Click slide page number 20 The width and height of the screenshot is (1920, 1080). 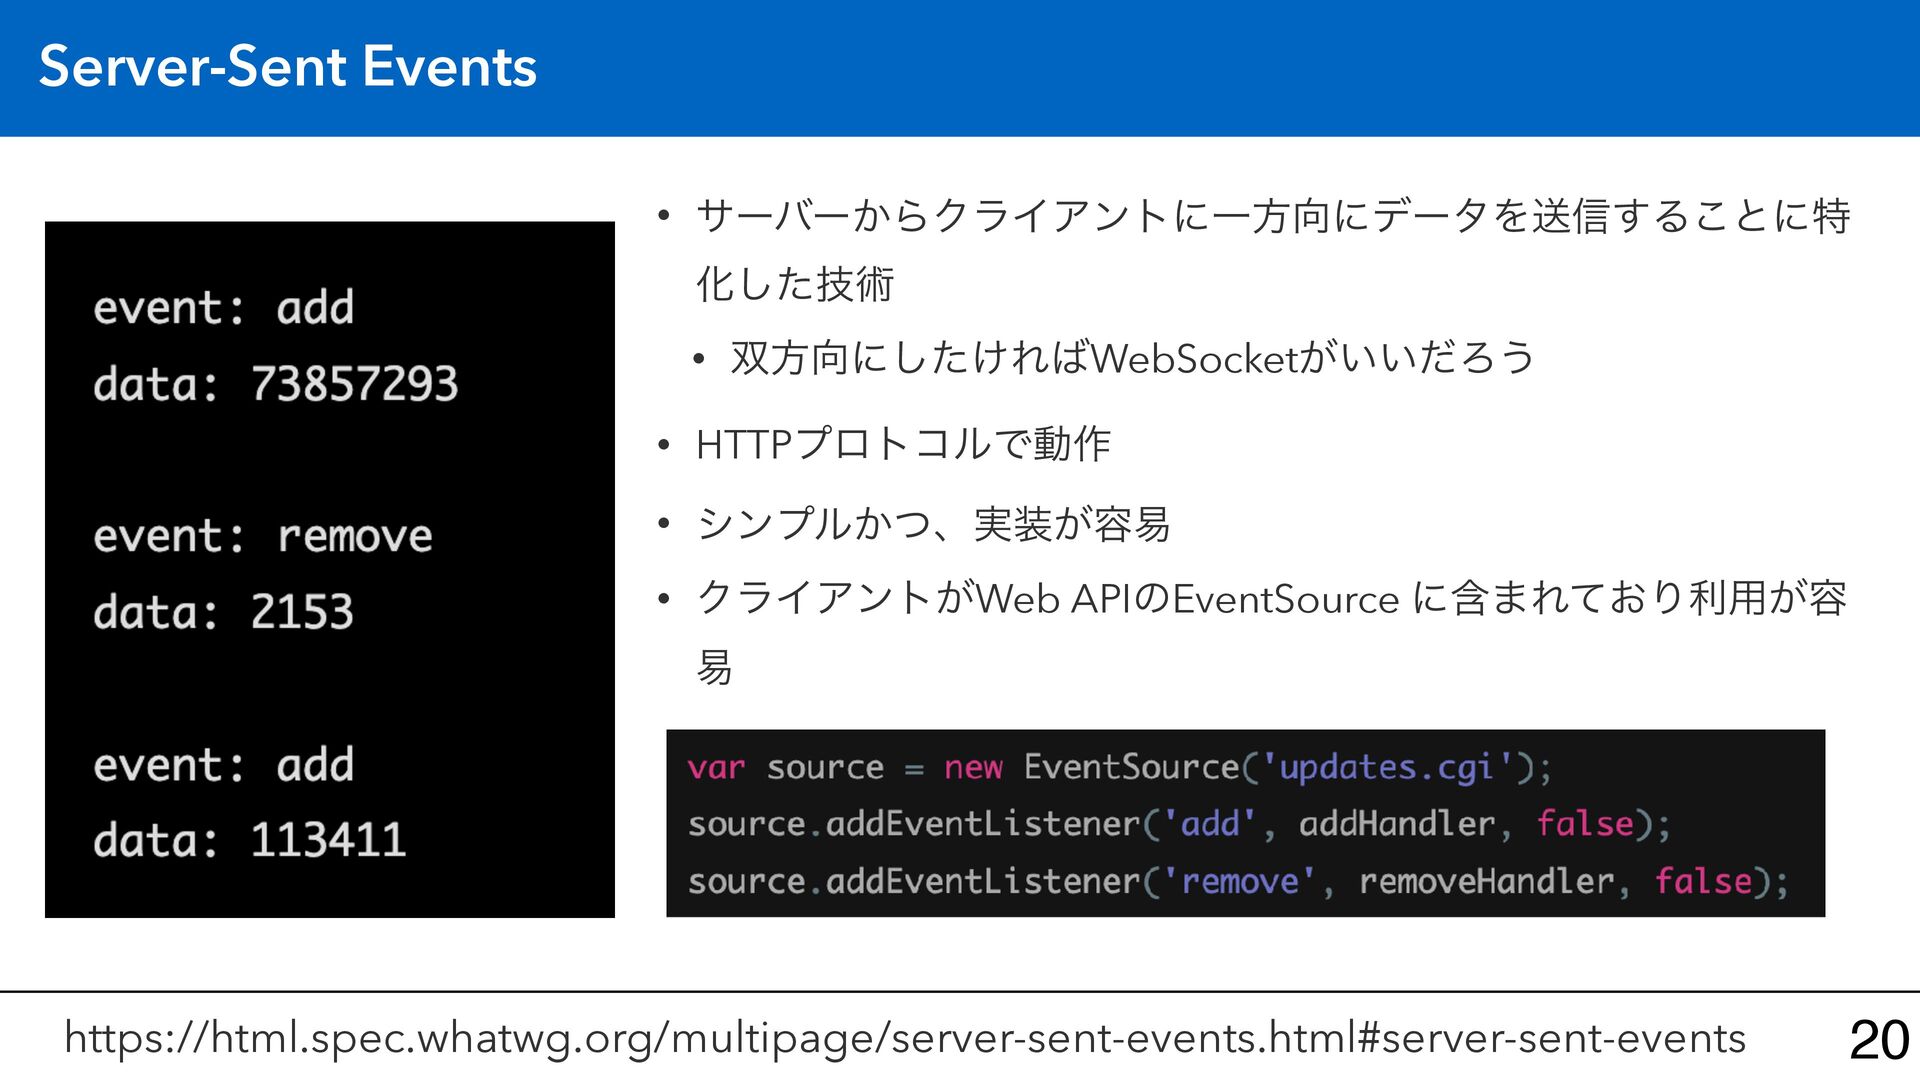pos(1879,1040)
